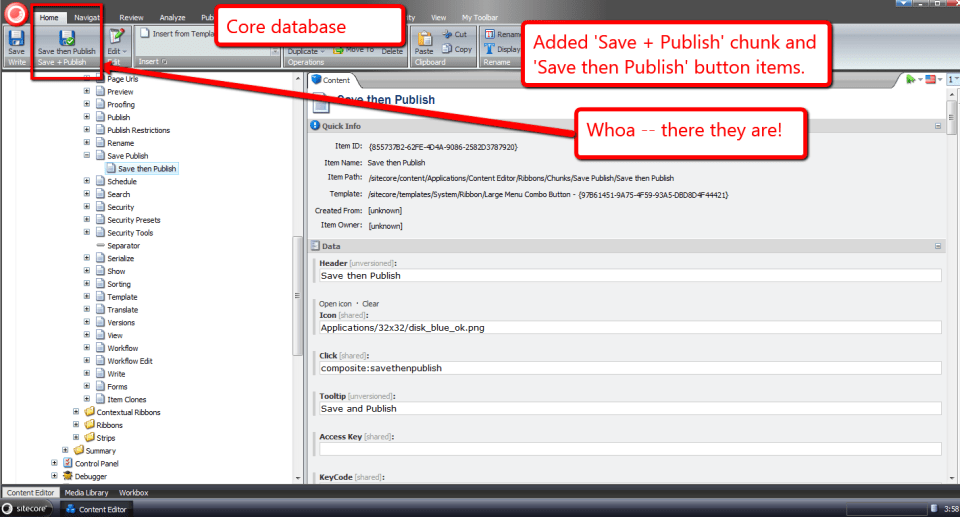
Task: Select the bottom Content Editor tab
Action: click(x=30, y=492)
